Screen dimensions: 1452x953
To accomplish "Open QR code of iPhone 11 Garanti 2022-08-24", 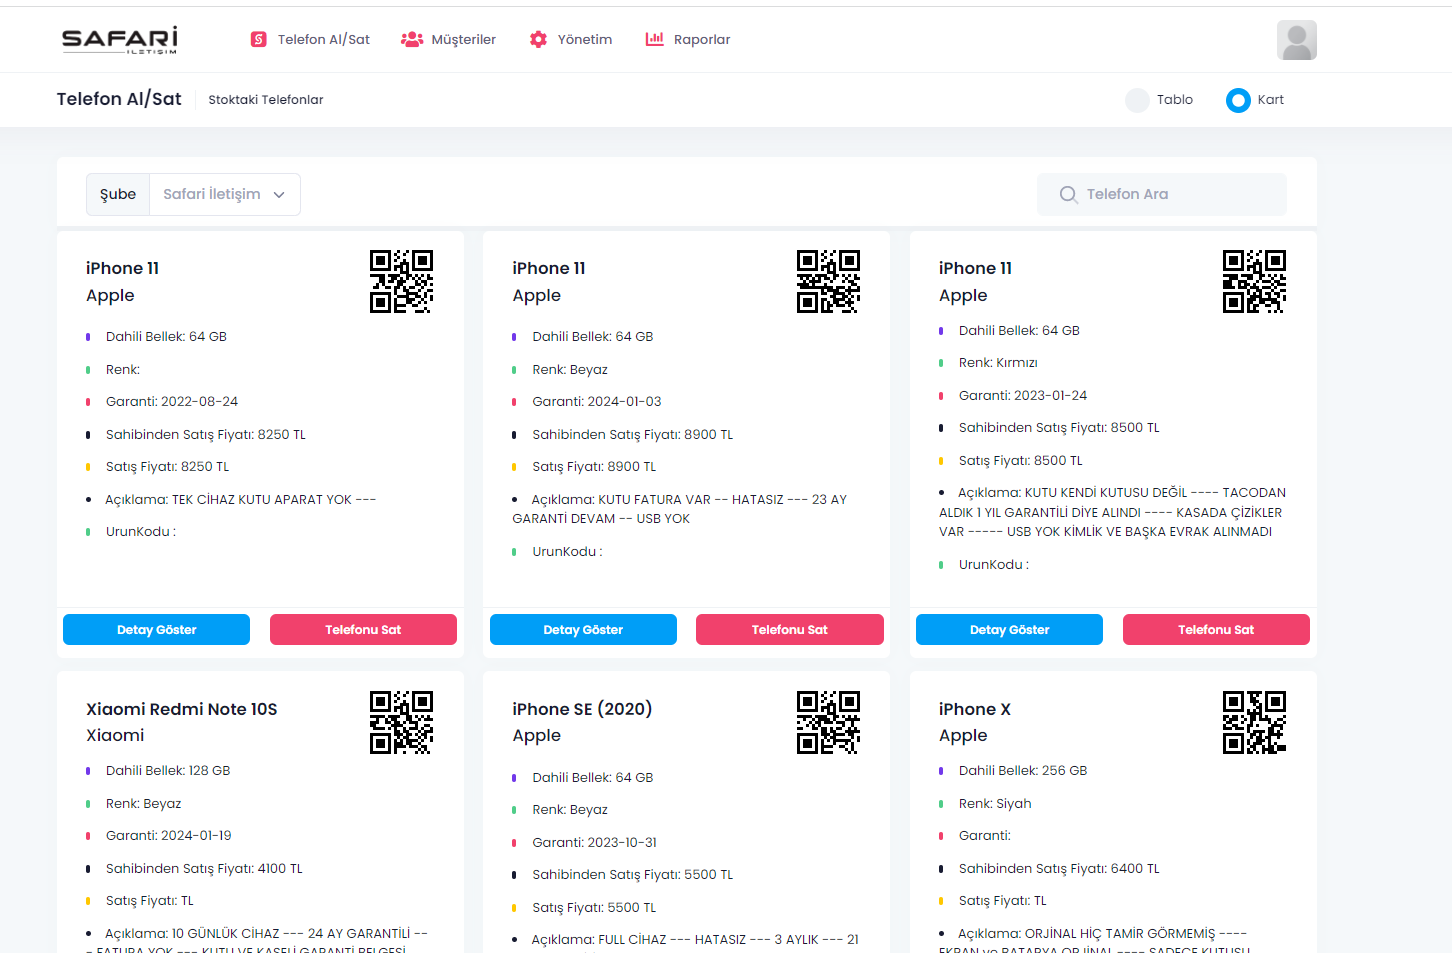I will point(401,281).
